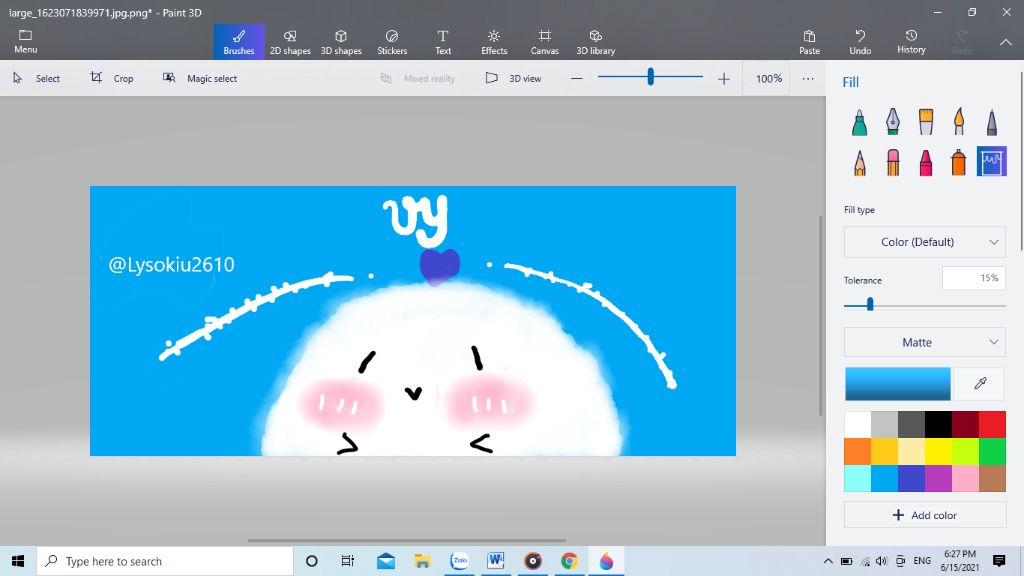Screen dimensions: 1024x576
Task: Show hidden system tray icons
Action: pyautogui.click(x=828, y=561)
